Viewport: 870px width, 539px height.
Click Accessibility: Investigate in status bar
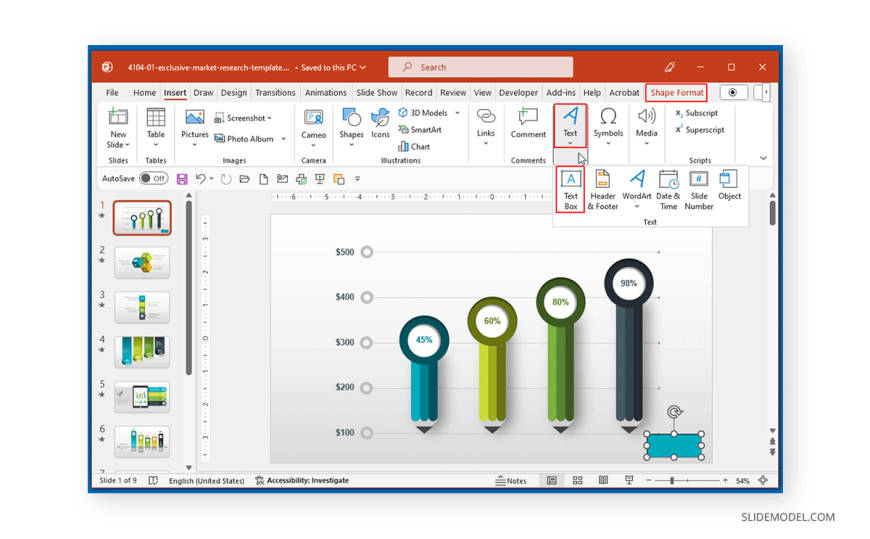point(302,481)
